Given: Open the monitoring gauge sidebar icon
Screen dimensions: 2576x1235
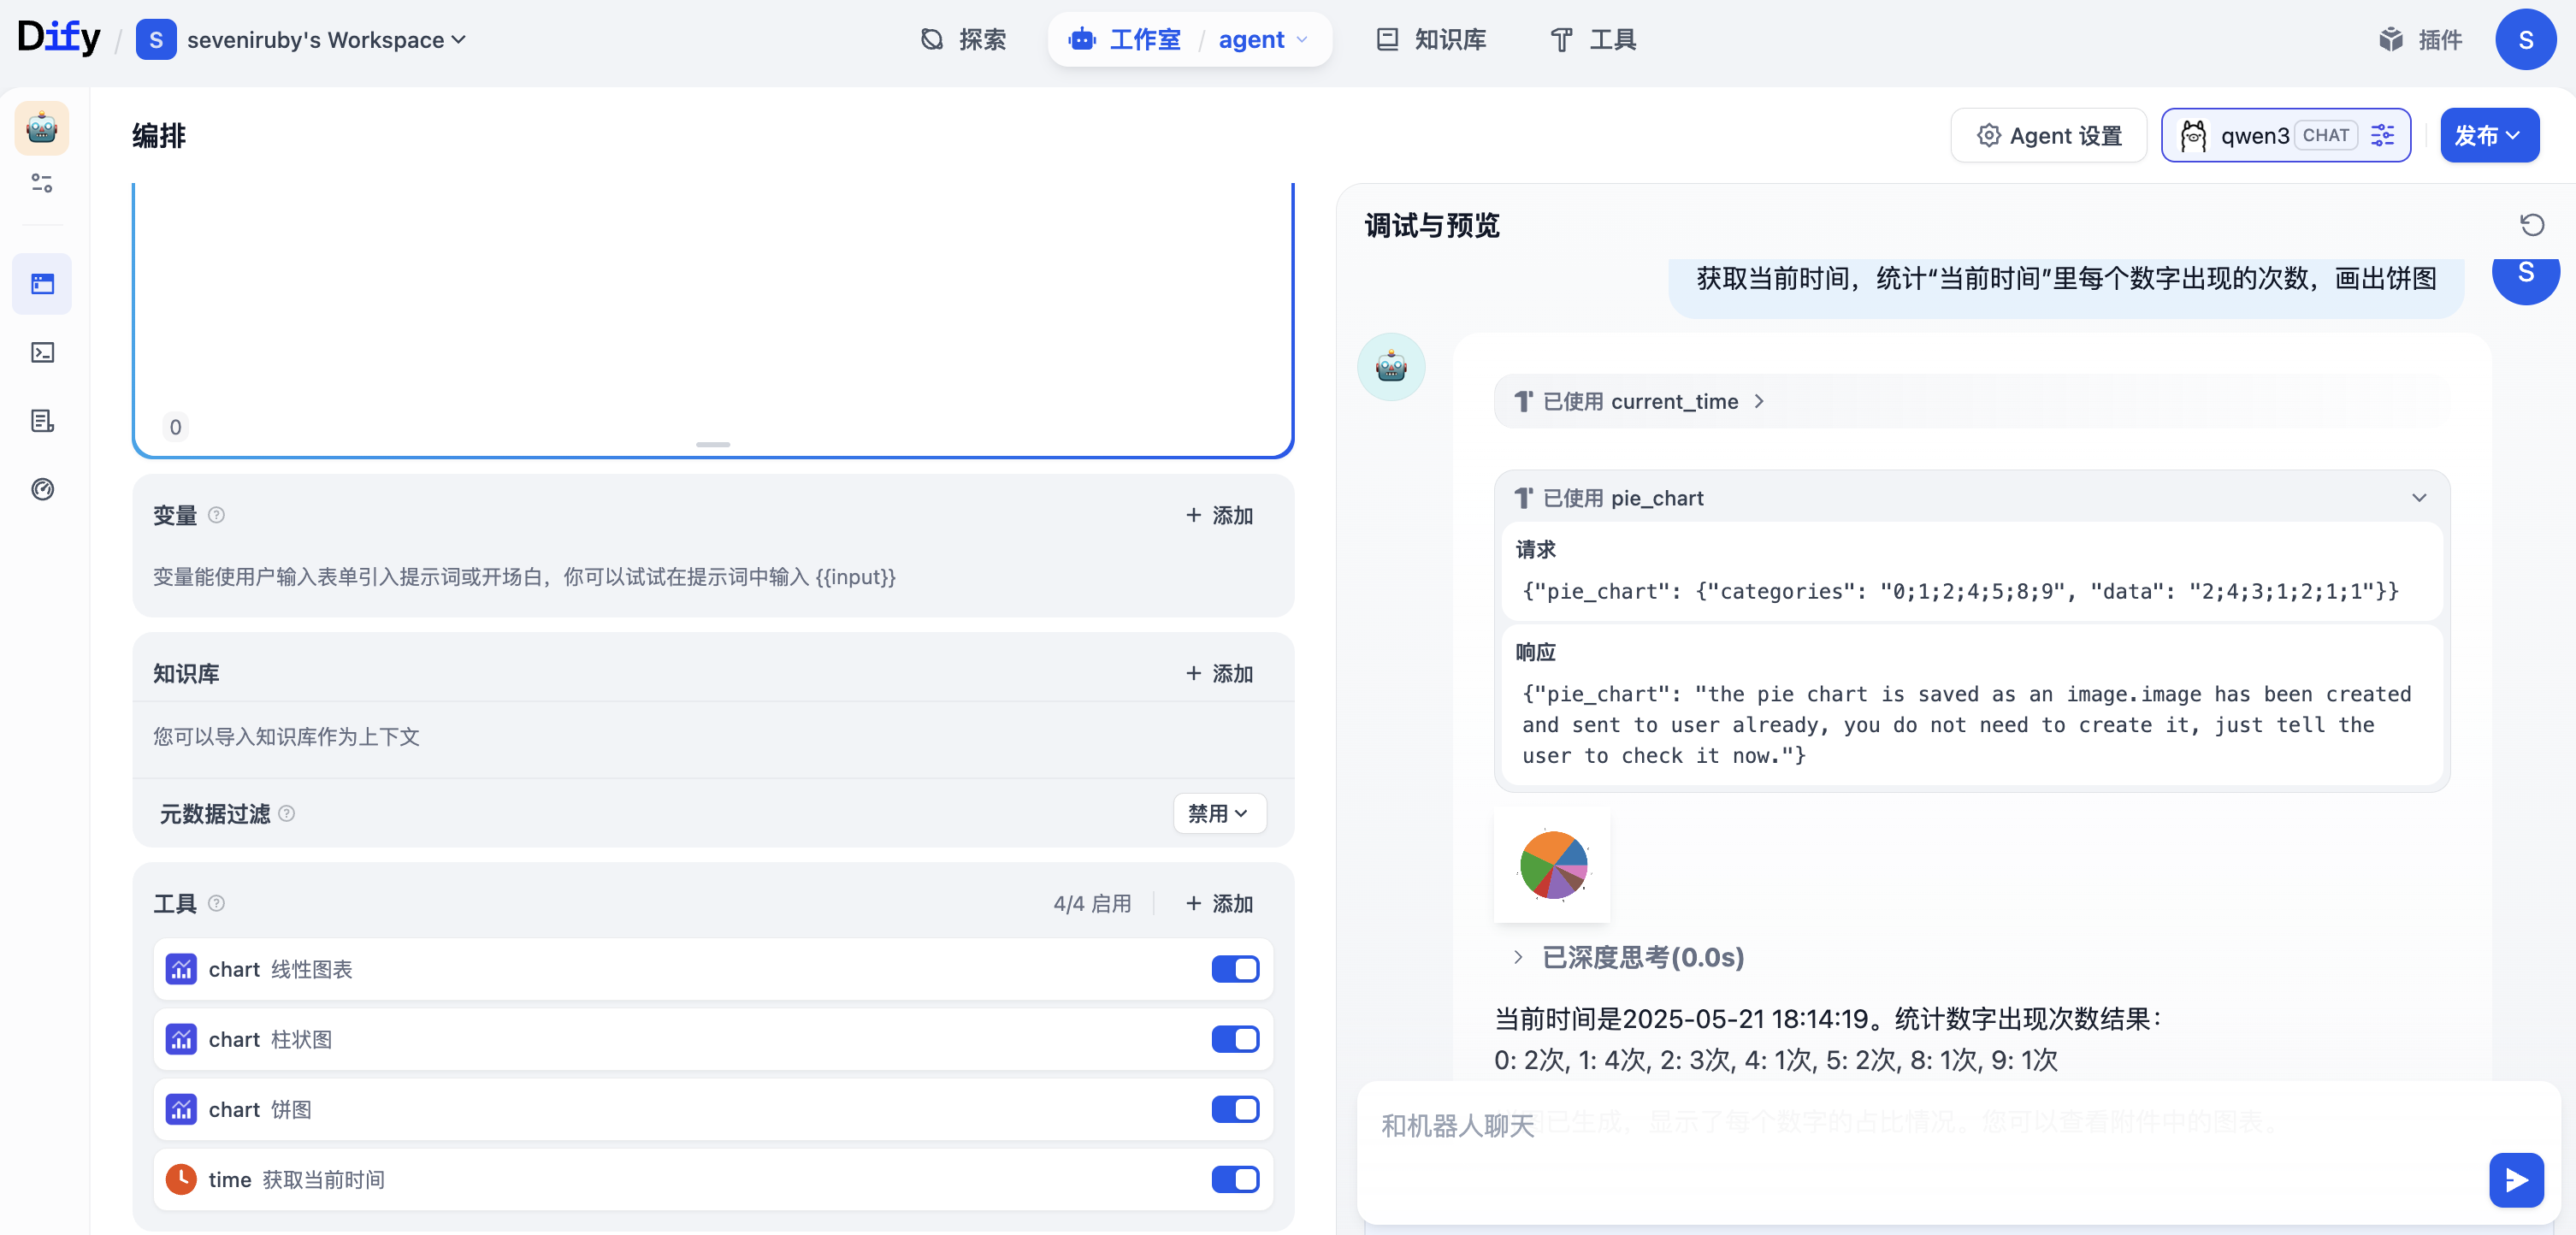Looking at the screenshot, I should click(42, 489).
